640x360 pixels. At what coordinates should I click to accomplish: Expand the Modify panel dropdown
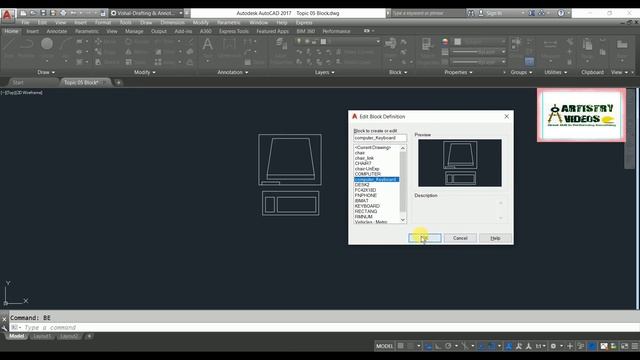point(144,72)
